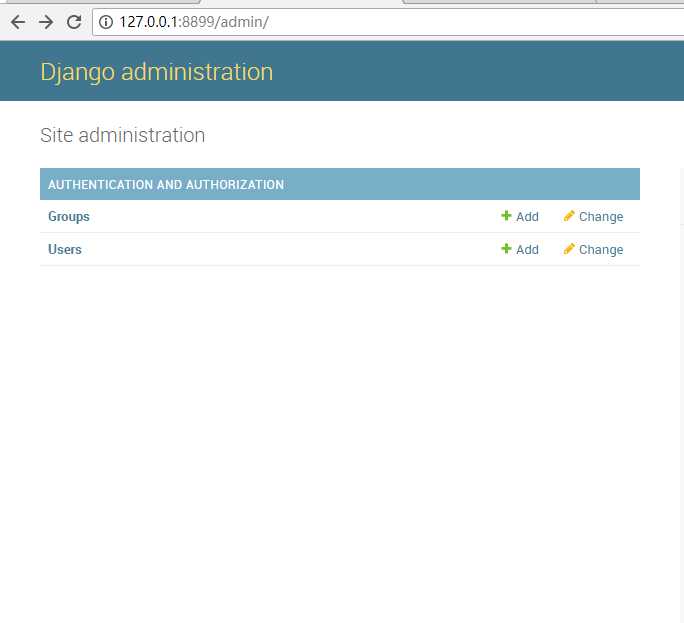Reload the page with the refresh icon
This screenshot has width=684, height=623.
coord(74,22)
